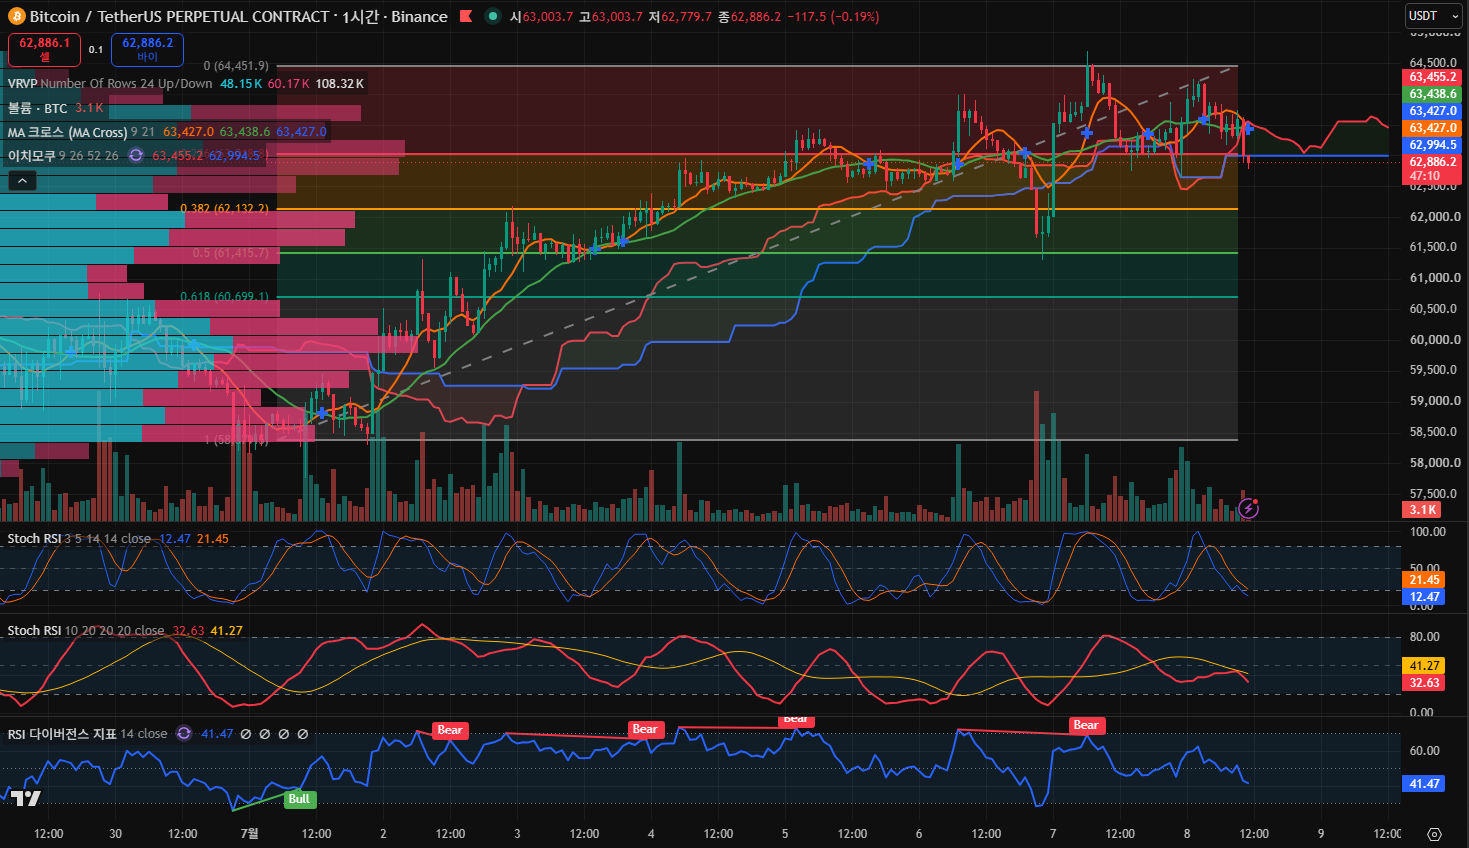
Task: Click the green Bull divergence label
Action: tap(299, 799)
